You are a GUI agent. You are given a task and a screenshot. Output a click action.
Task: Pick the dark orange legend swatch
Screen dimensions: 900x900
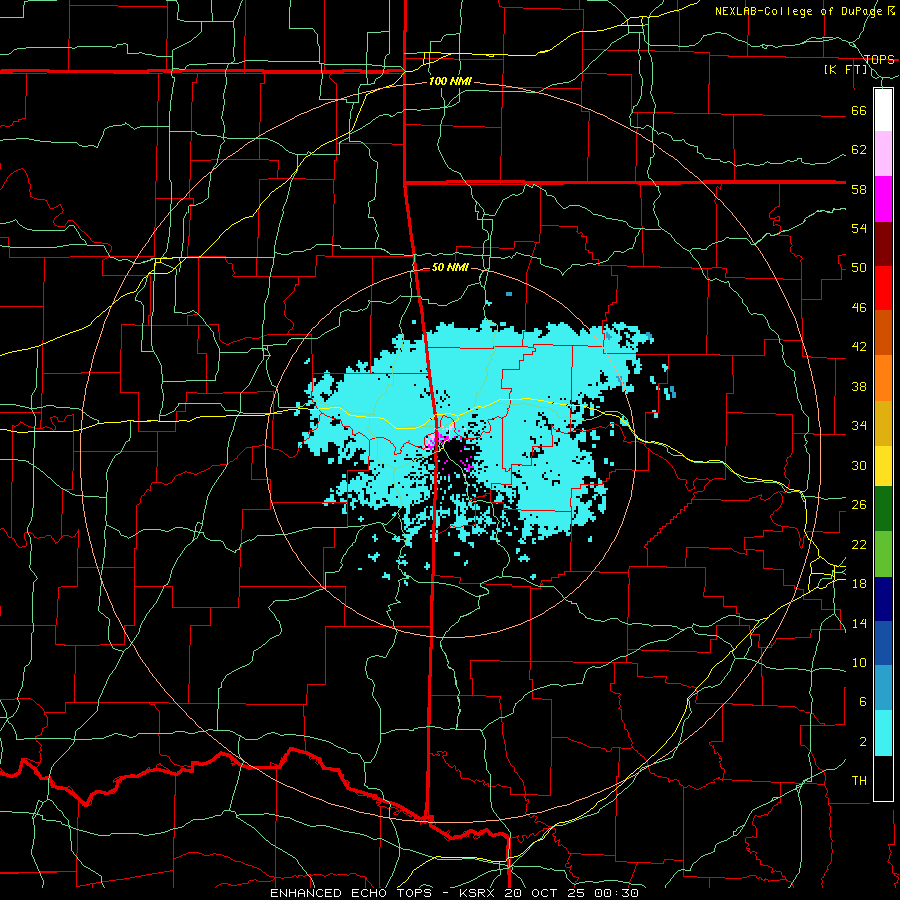(x=883, y=332)
